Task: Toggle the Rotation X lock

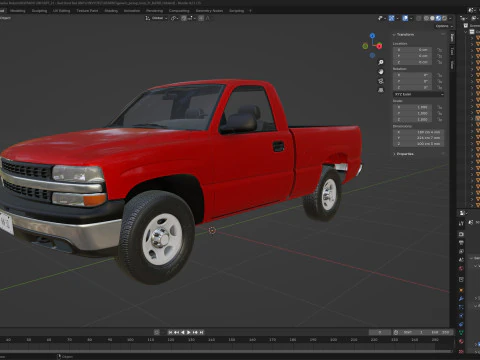Action: coord(440,75)
